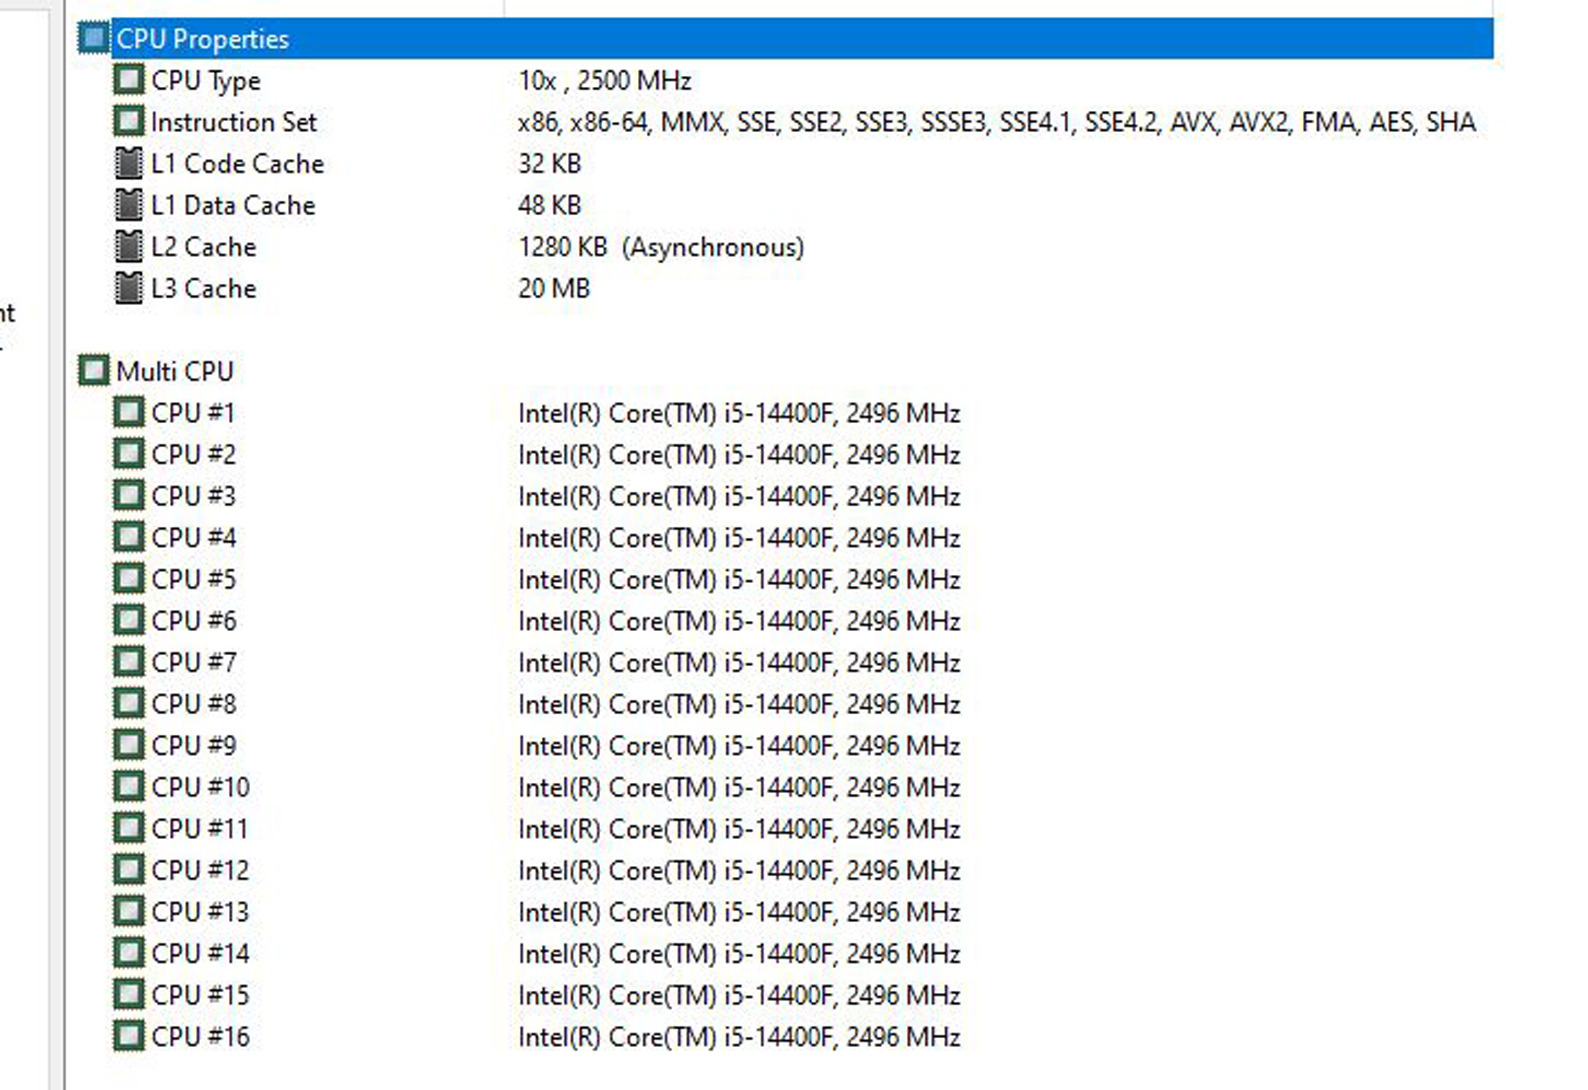1588x1090 pixels.
Task: Click the Instruction Set row icon
Action: [x=129, y=121]
